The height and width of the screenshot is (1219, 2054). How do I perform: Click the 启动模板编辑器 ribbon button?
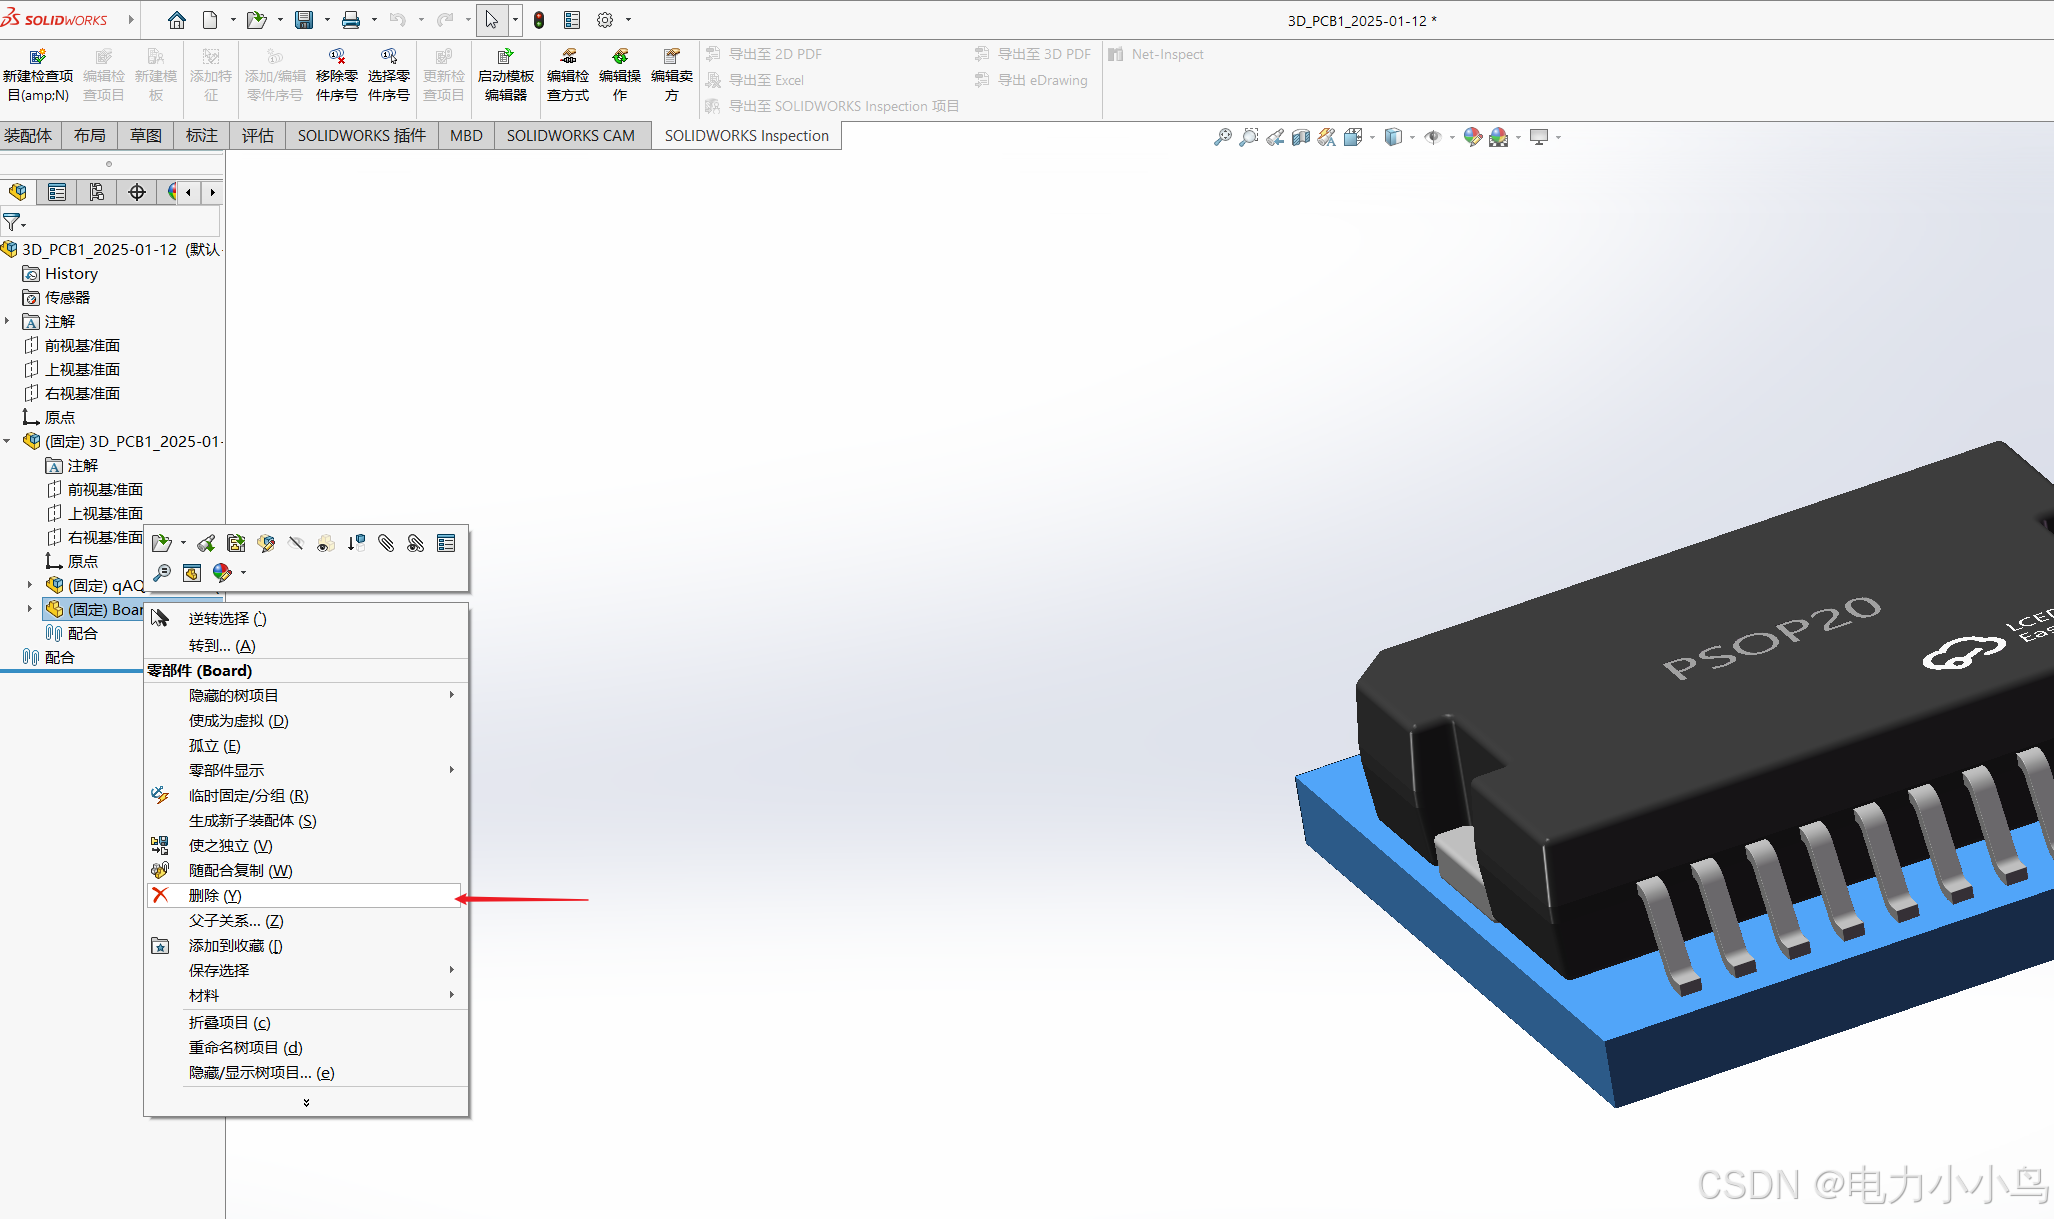pos(506,76)
